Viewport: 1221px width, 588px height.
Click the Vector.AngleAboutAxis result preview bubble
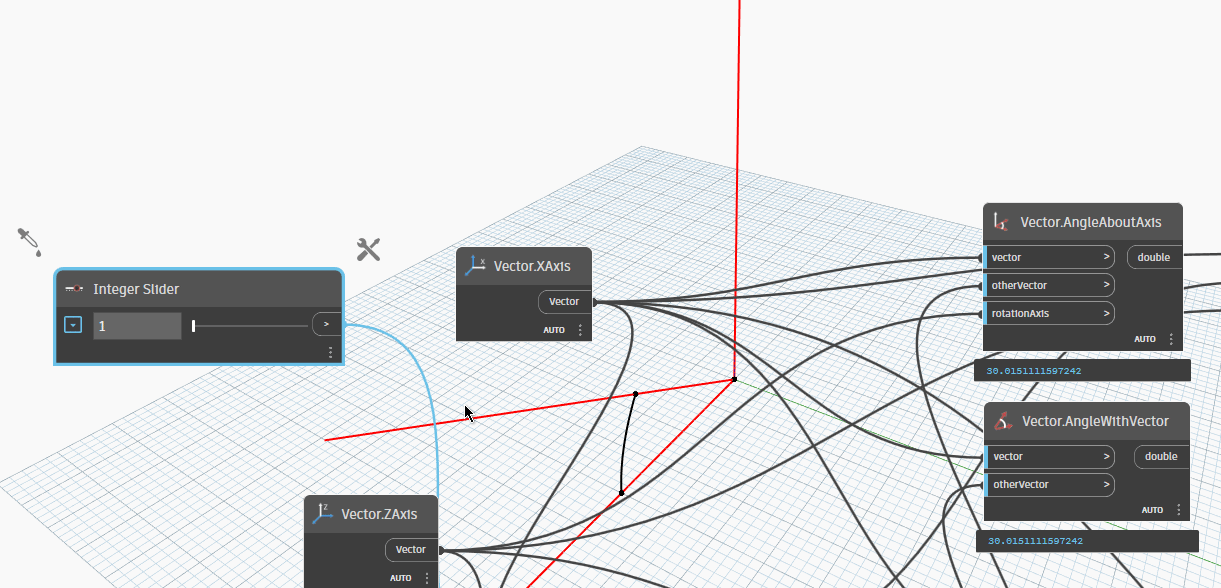pyautogui.click(x=1082, y=371)
